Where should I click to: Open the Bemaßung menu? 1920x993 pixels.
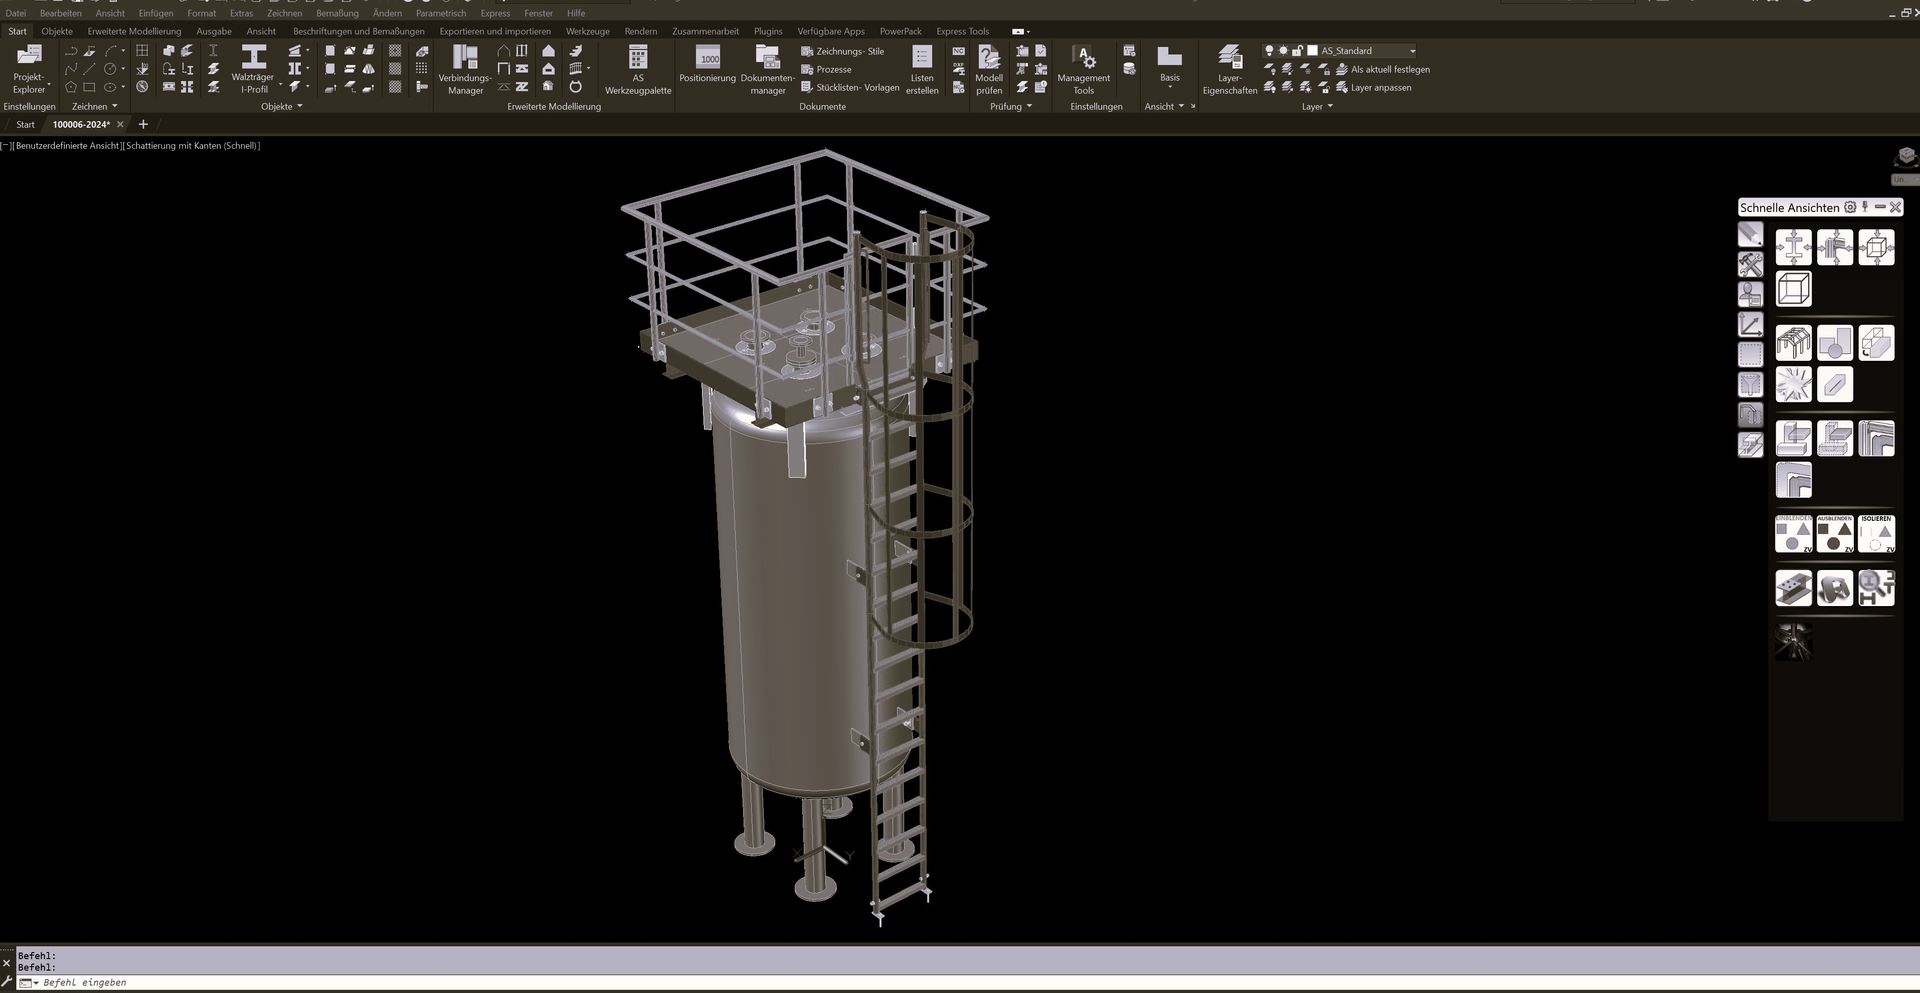[x=337, y=13]
